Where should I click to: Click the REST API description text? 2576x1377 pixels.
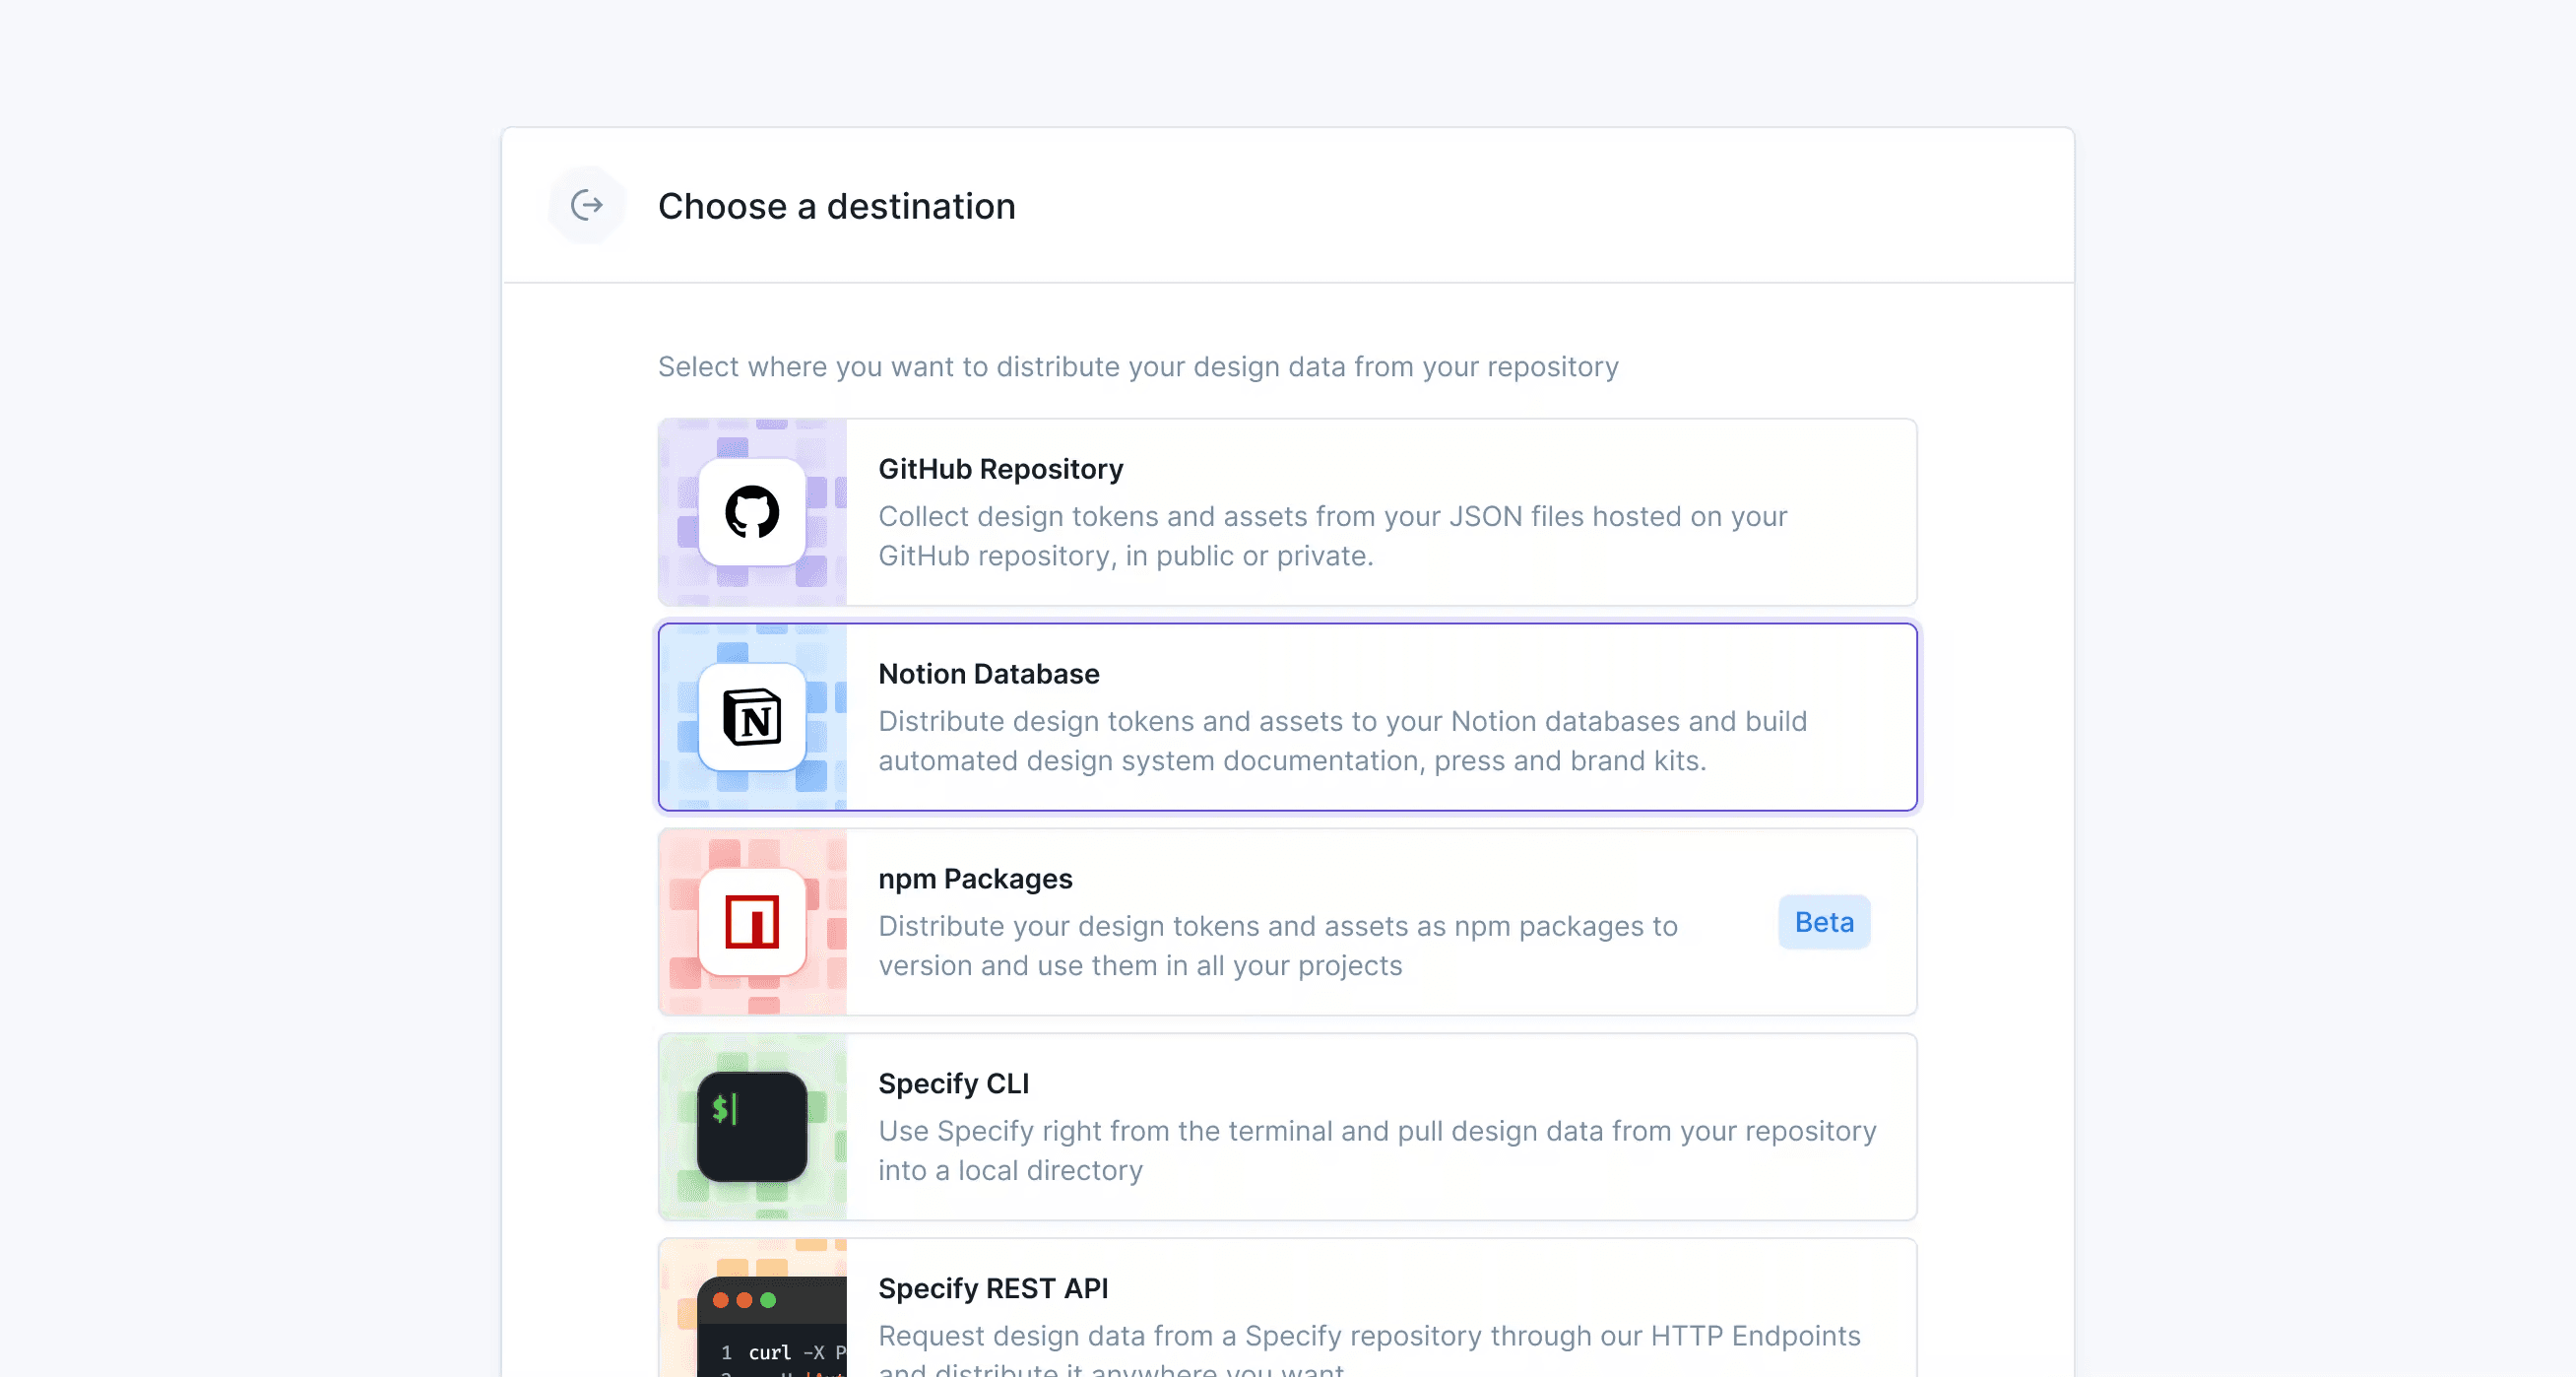pyautogui.click(x=1368, y=1337)
